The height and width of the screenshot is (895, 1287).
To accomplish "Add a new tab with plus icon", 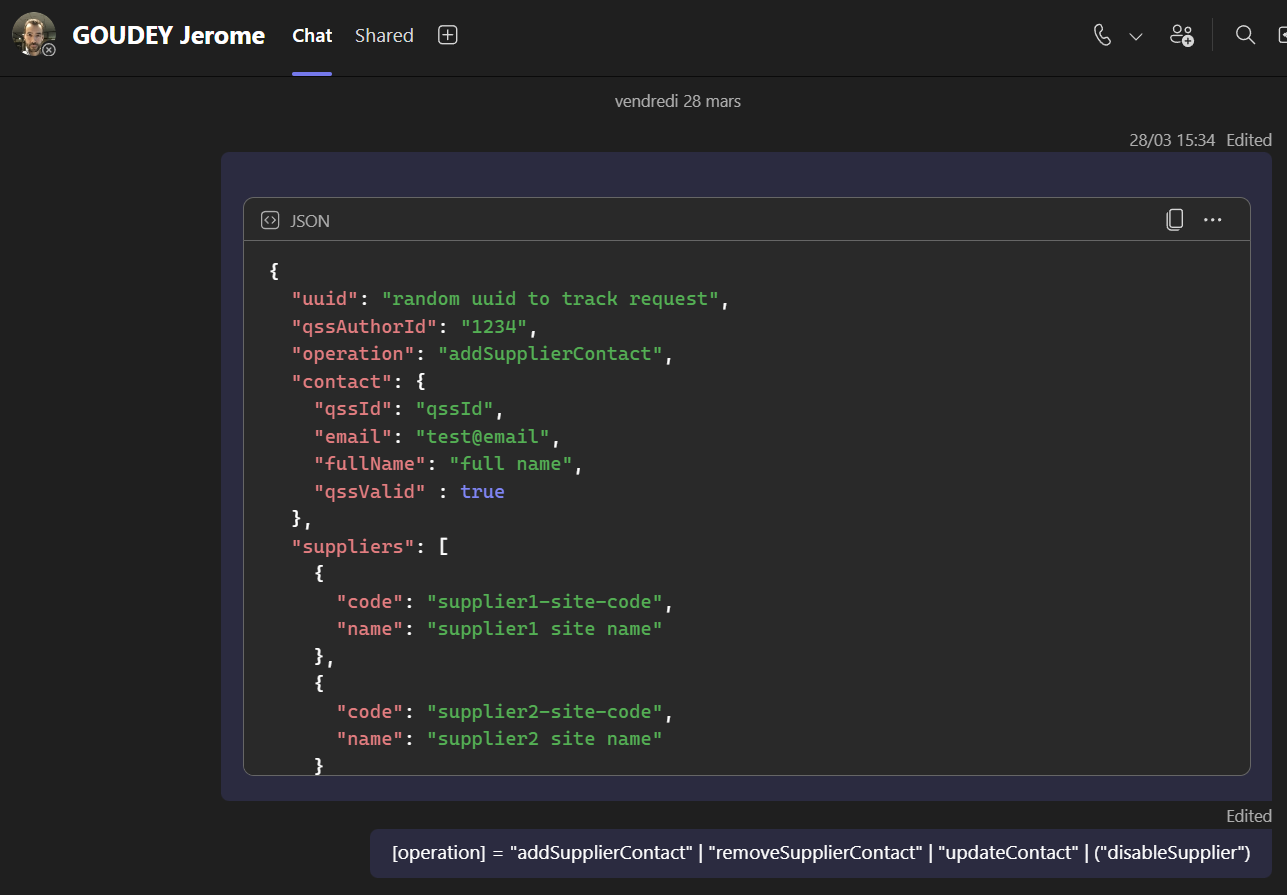I will [448, 35].
